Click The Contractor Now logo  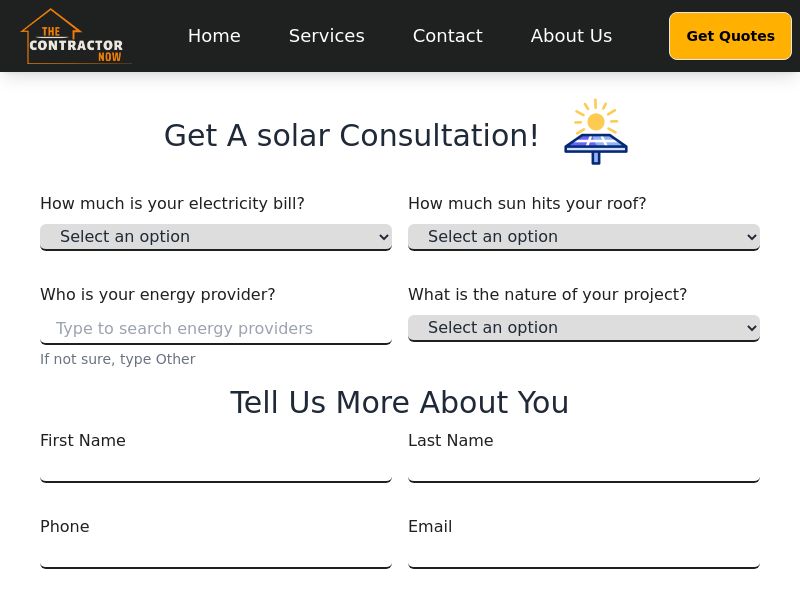(75, 35)
